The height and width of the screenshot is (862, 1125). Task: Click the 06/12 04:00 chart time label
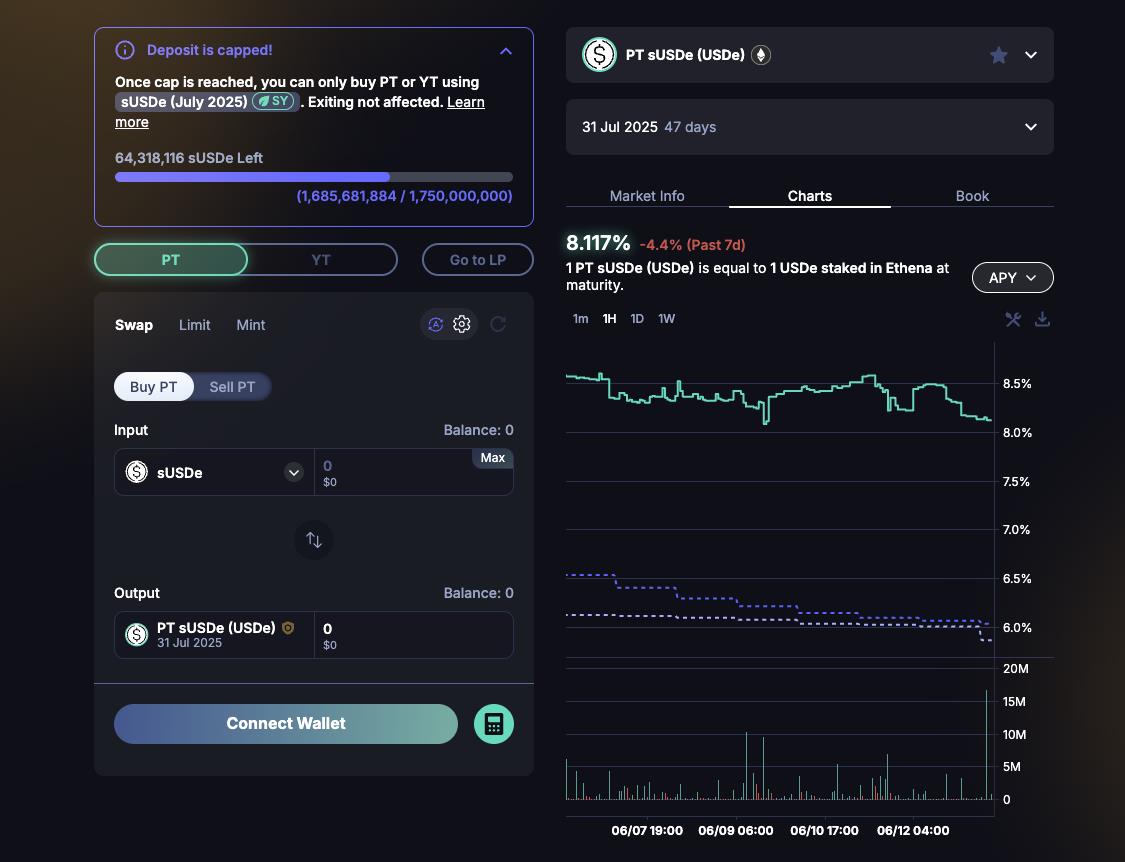(x=913, y=830)
